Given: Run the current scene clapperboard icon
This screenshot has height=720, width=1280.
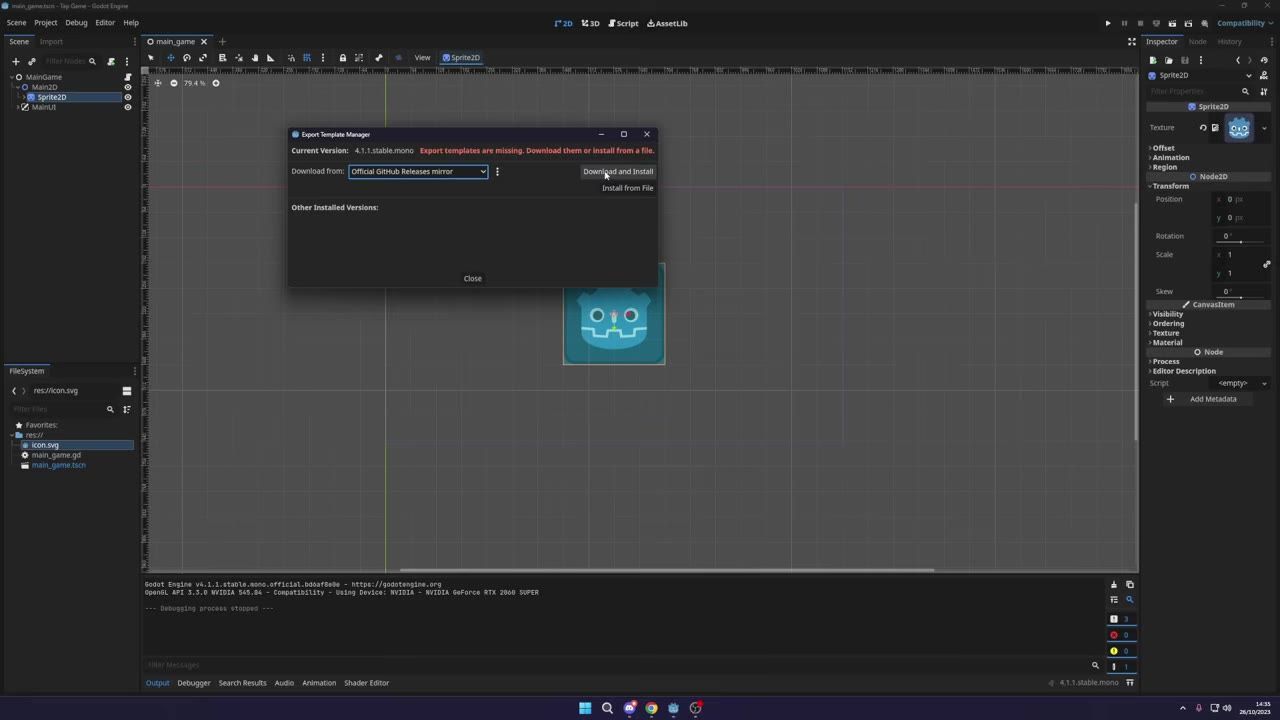Looking at the screenshot, I should pyautogui.click(x=1172, y=23).
